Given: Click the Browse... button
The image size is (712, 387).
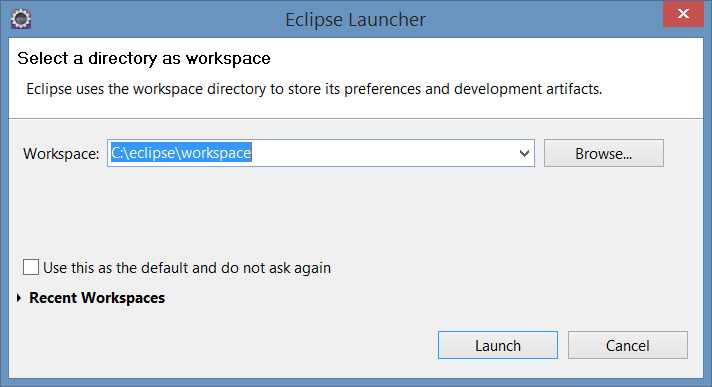Looking at the screenshot, I should (x=603, y=154).
